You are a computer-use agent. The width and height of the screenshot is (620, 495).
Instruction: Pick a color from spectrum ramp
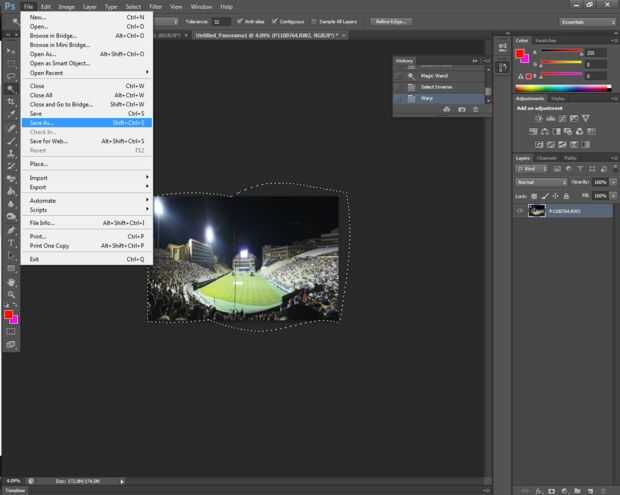click(563, 88)
